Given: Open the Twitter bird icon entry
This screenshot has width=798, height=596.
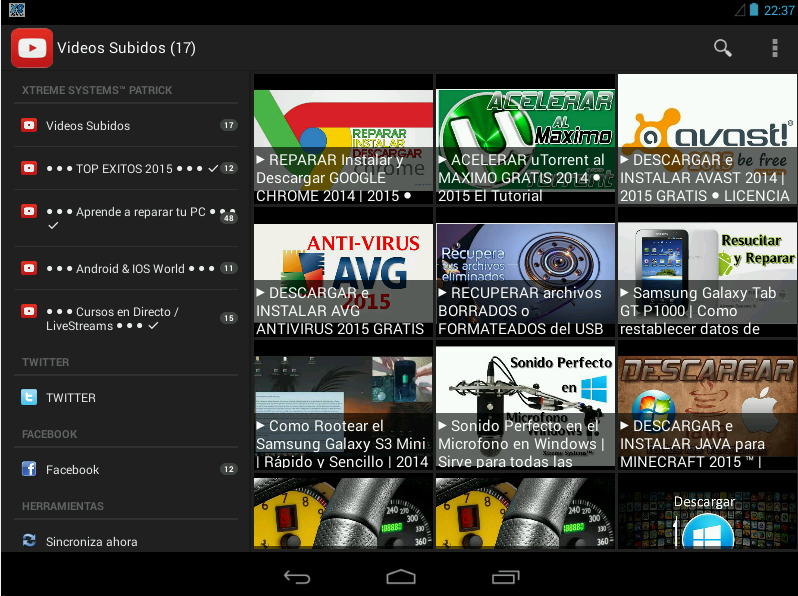Looking at the screenshot, I should tap(29, 397).
